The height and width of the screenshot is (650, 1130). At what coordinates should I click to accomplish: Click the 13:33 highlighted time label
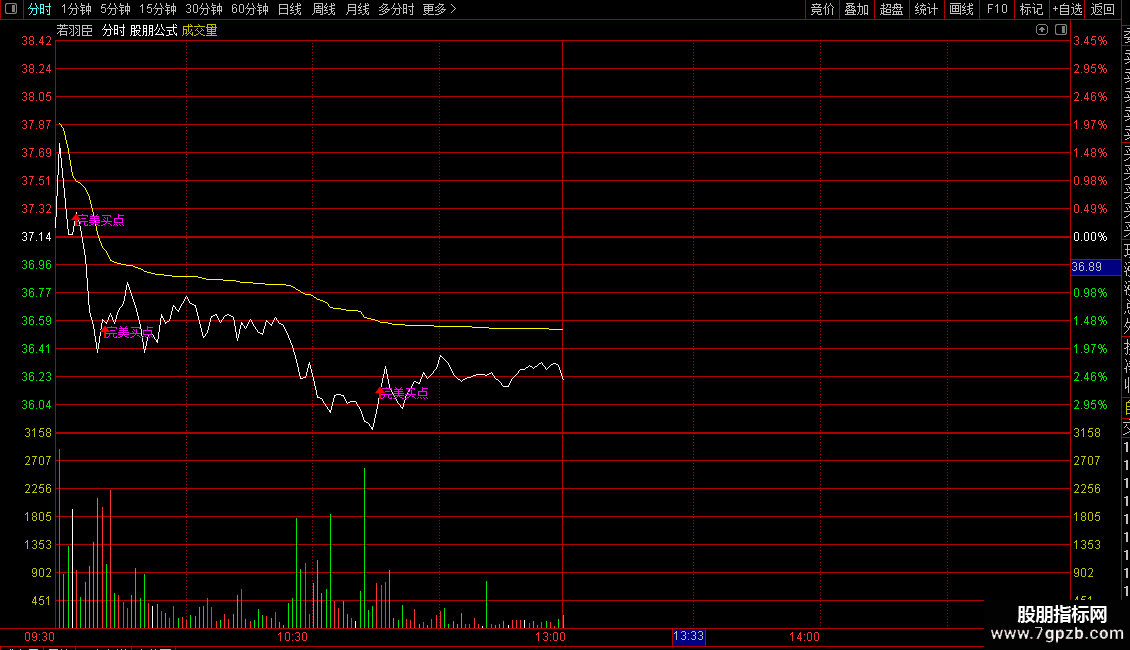coord(688,636)
